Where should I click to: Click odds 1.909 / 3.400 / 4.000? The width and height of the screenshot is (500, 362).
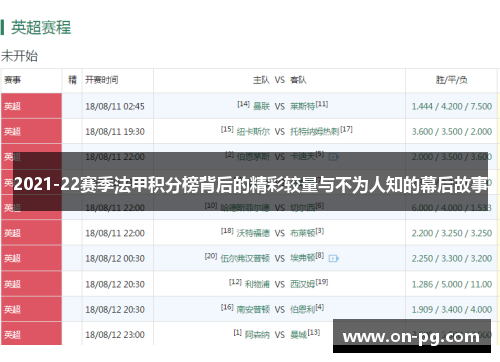(452, 310)
